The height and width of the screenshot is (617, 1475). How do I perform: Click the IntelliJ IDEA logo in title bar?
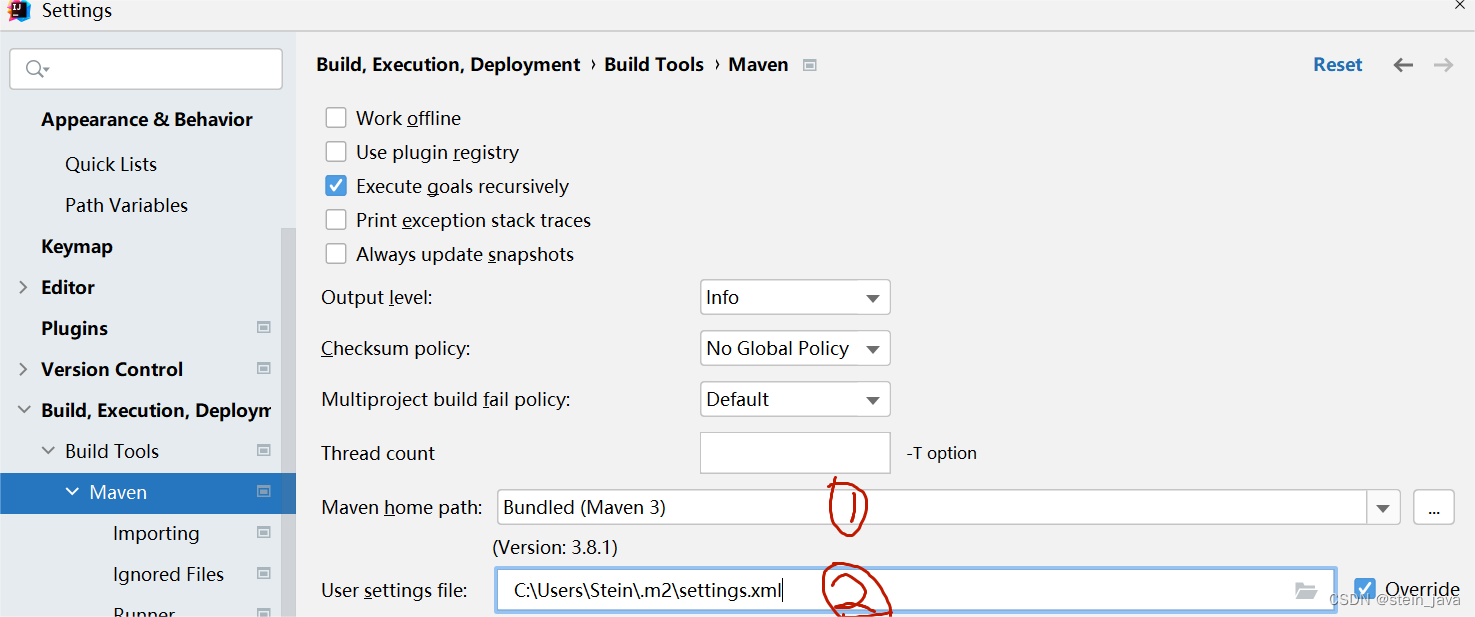pos(19,10)
